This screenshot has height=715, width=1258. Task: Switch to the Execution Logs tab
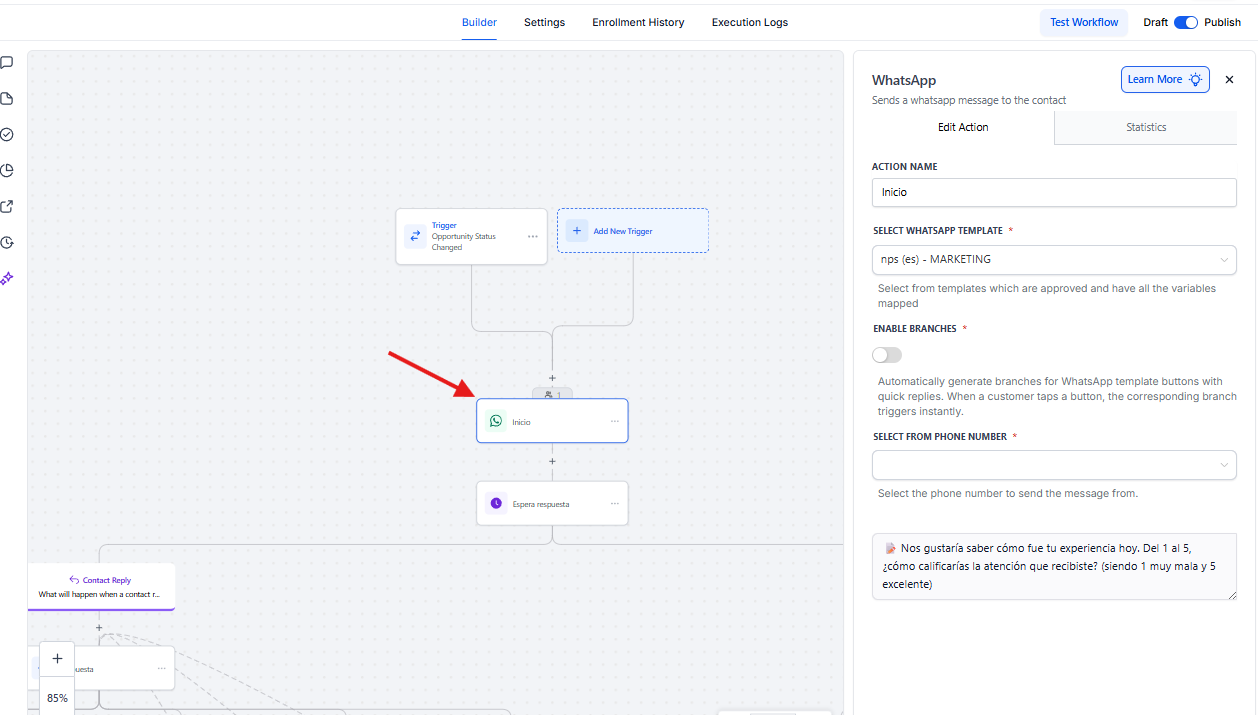[749, 22]
